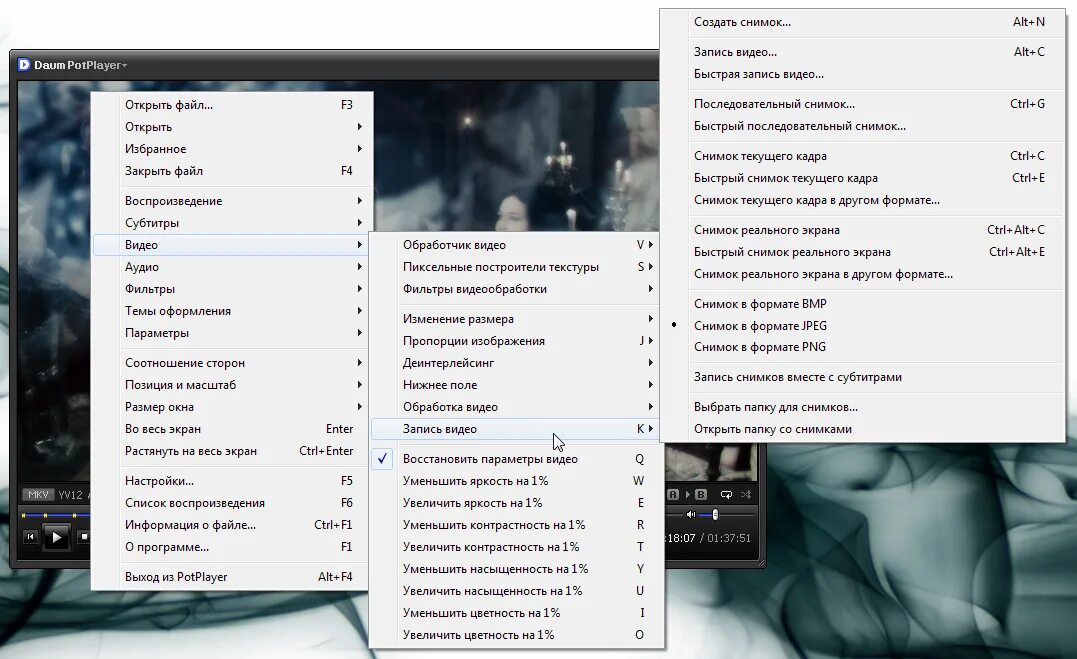Open 'Информация о файле...' item
Image resolution: width=1077 pixels, height=659 pixels.
232,525
